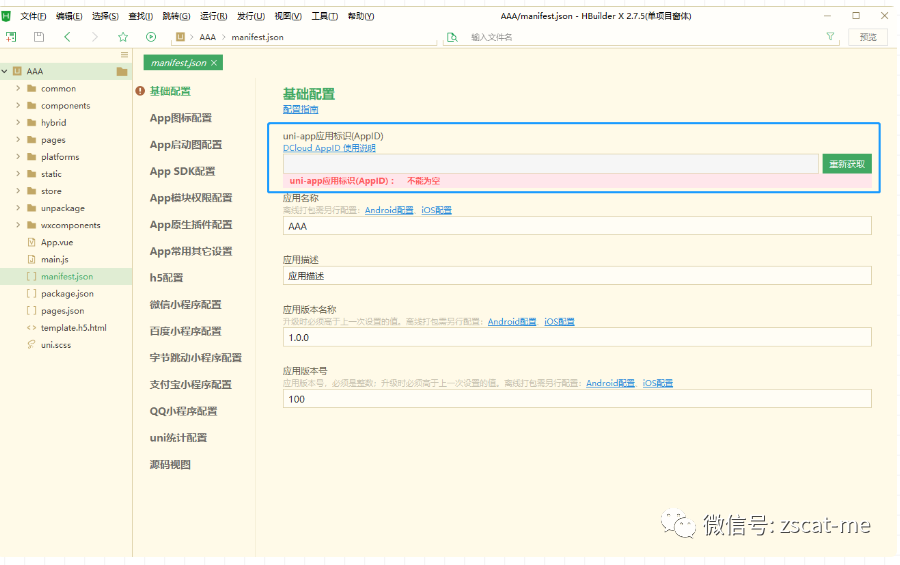Expand the hybrid folder
The width and height of the screenshot is (900, 565).
click(18, 122)
